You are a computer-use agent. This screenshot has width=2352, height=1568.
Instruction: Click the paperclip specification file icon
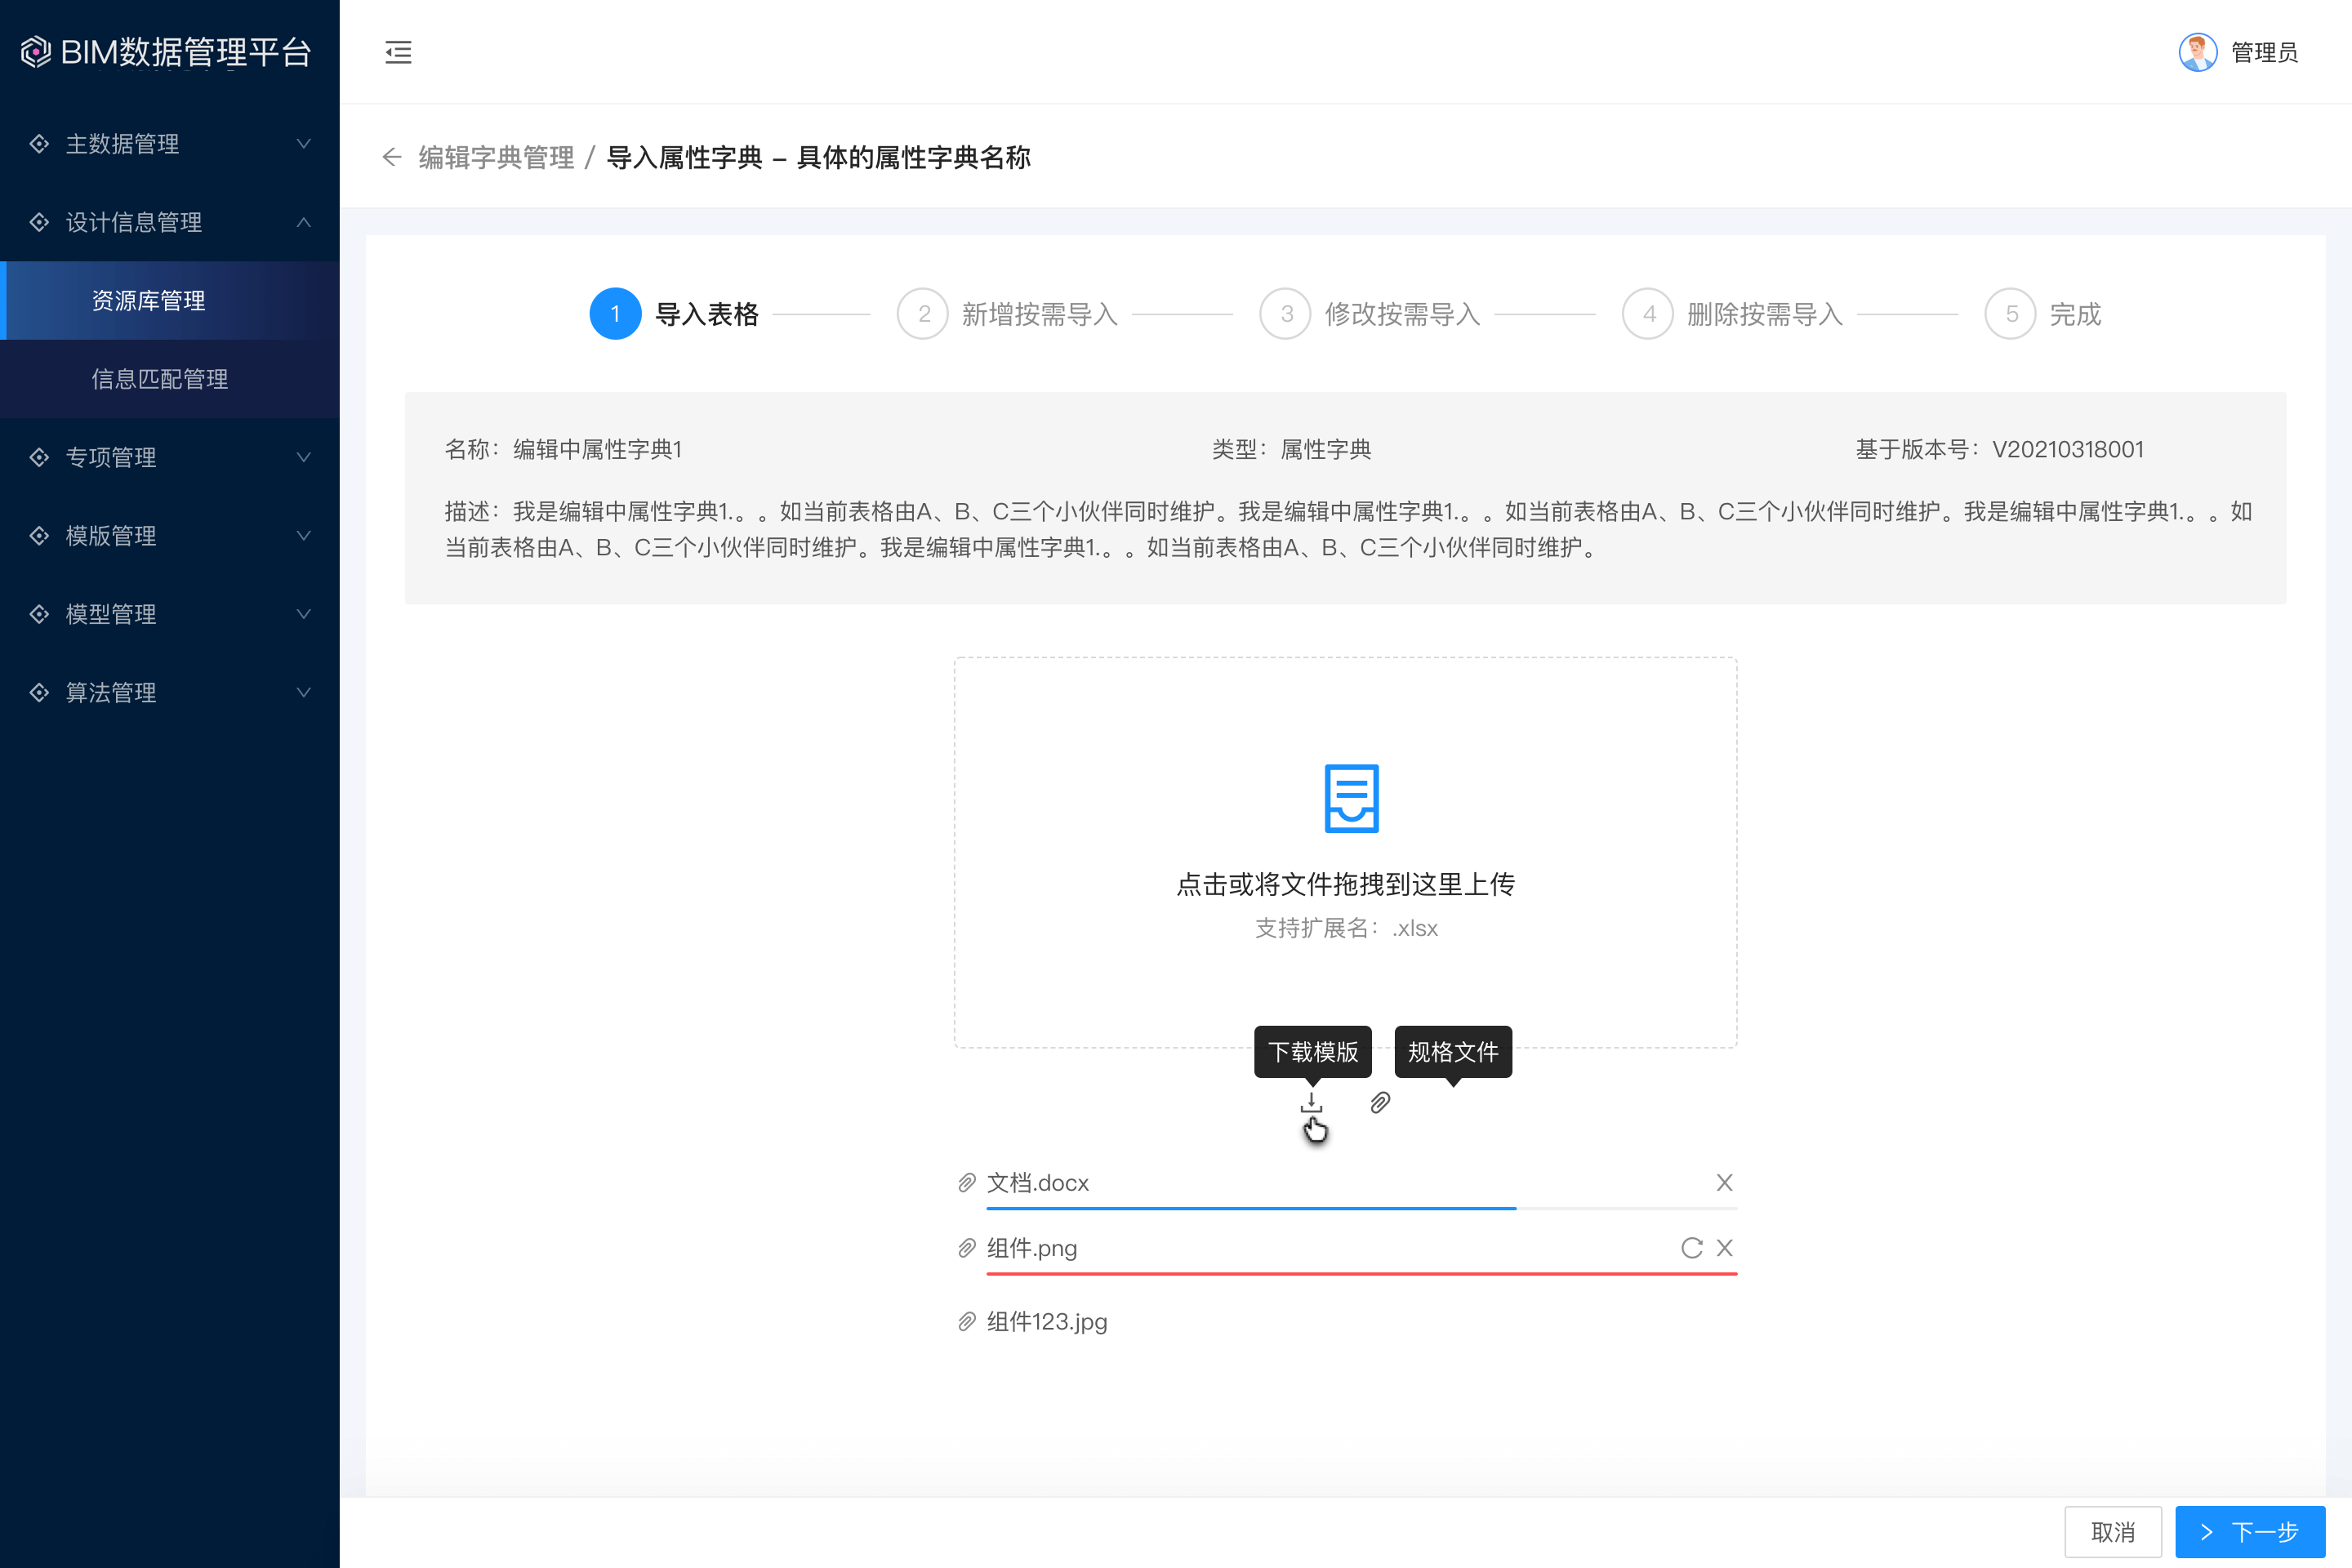pos(1380,1102)
